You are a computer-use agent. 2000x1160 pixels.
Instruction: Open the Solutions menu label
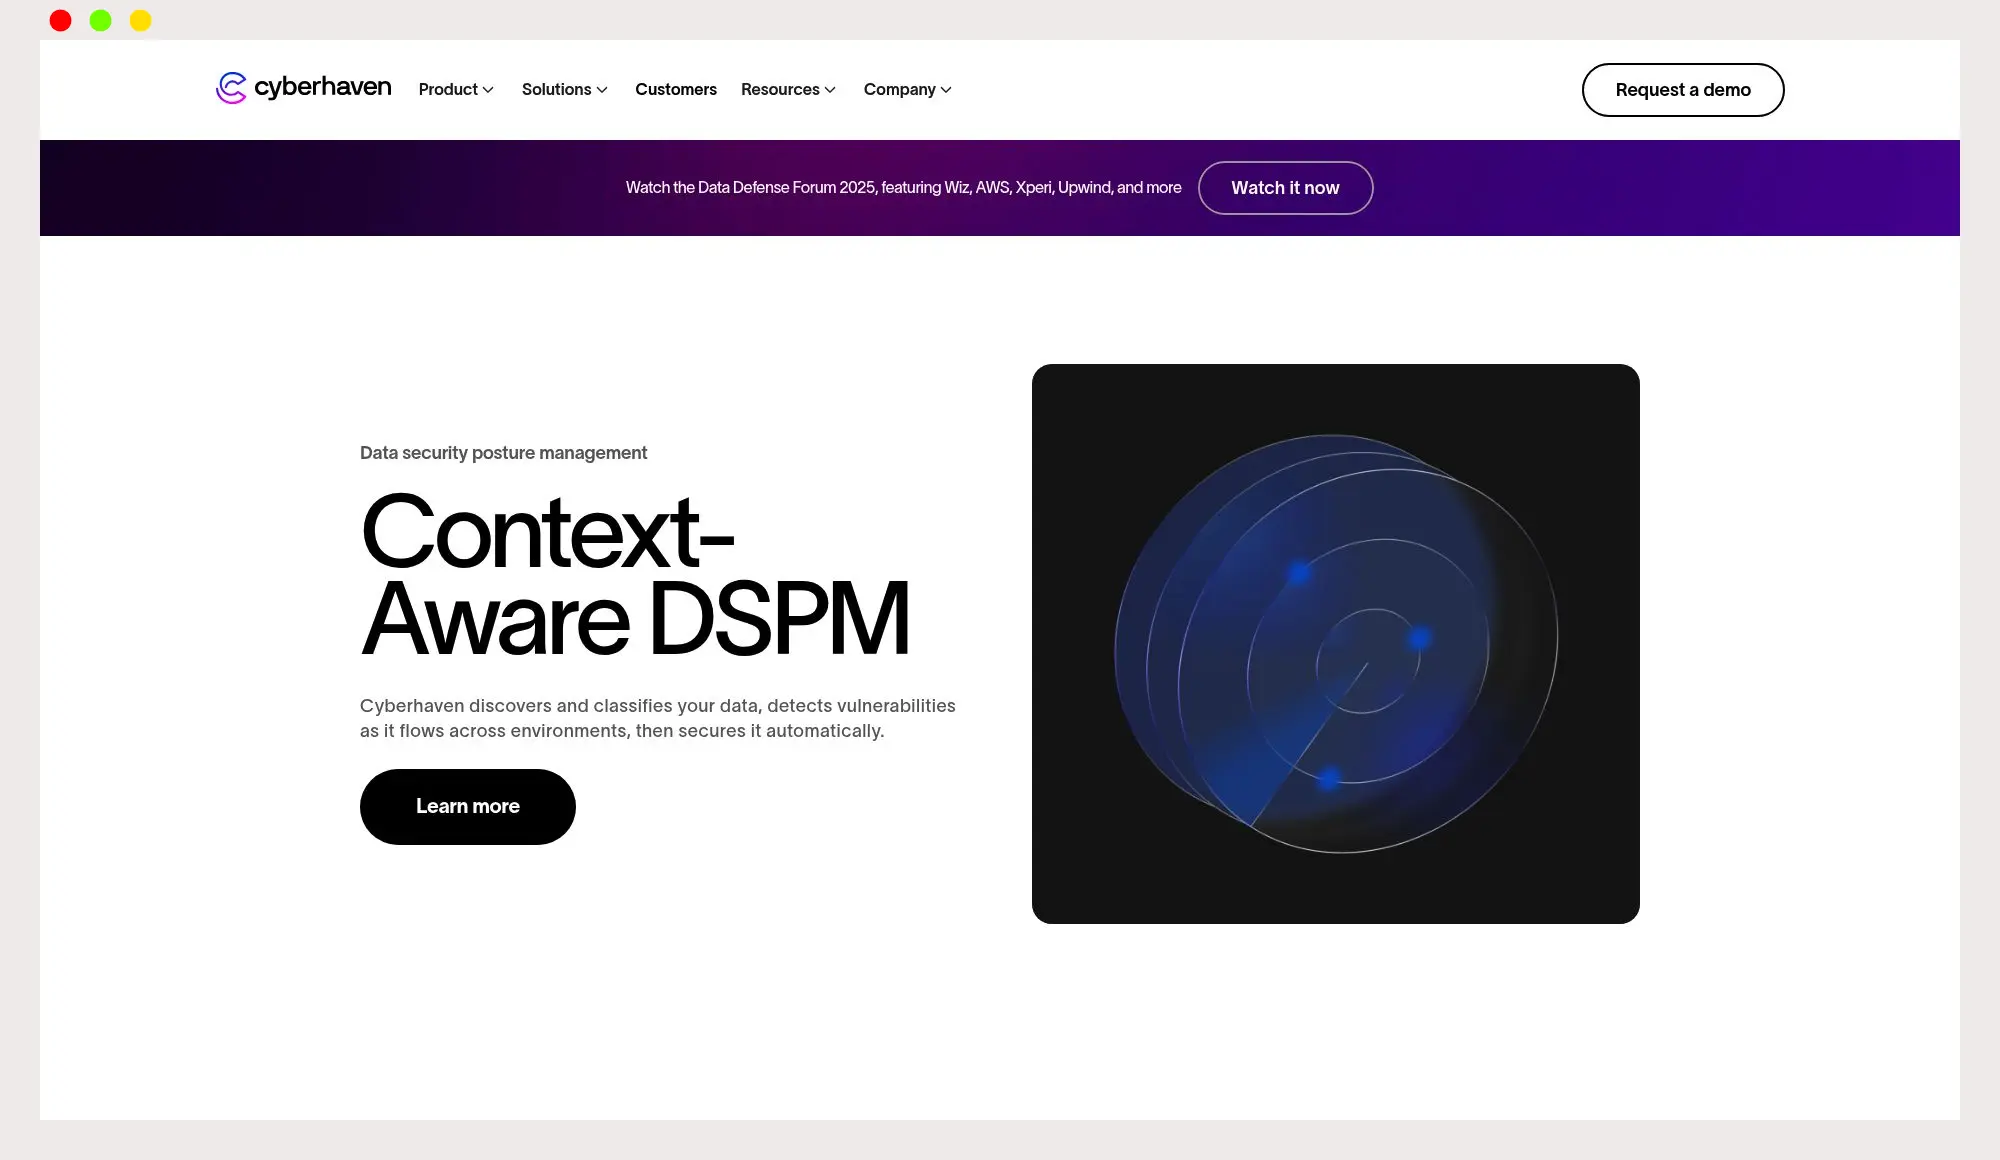(x=556, y=90)
